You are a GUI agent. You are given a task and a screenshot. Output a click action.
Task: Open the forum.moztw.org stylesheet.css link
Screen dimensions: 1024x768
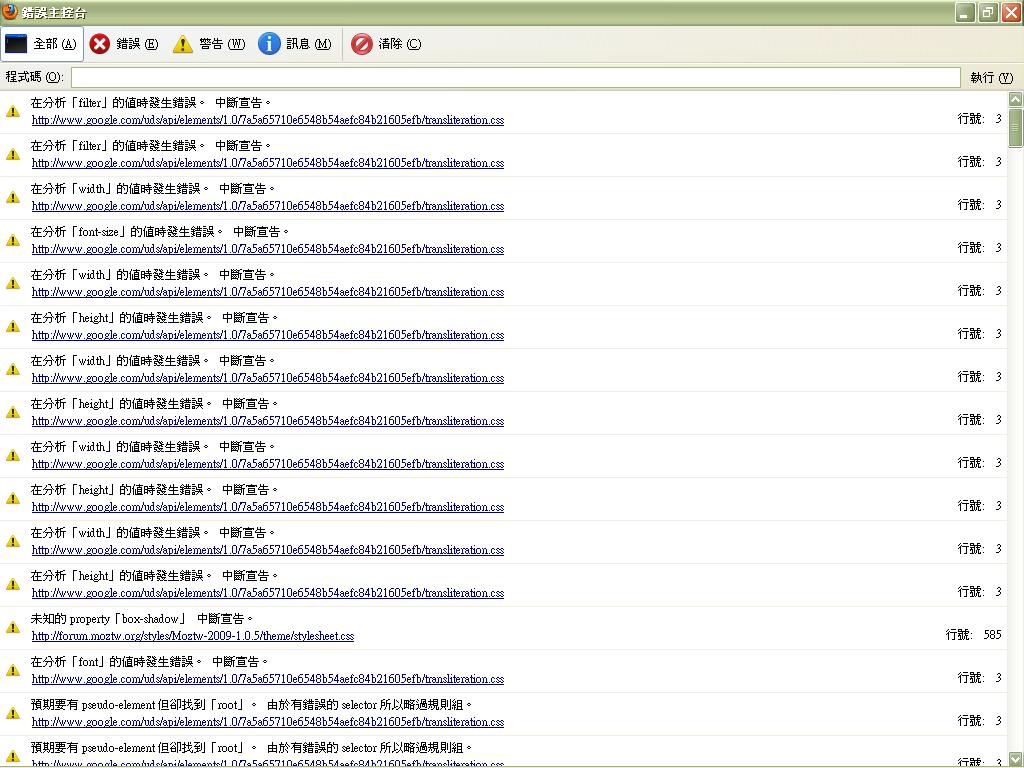(x=193, y=636)
